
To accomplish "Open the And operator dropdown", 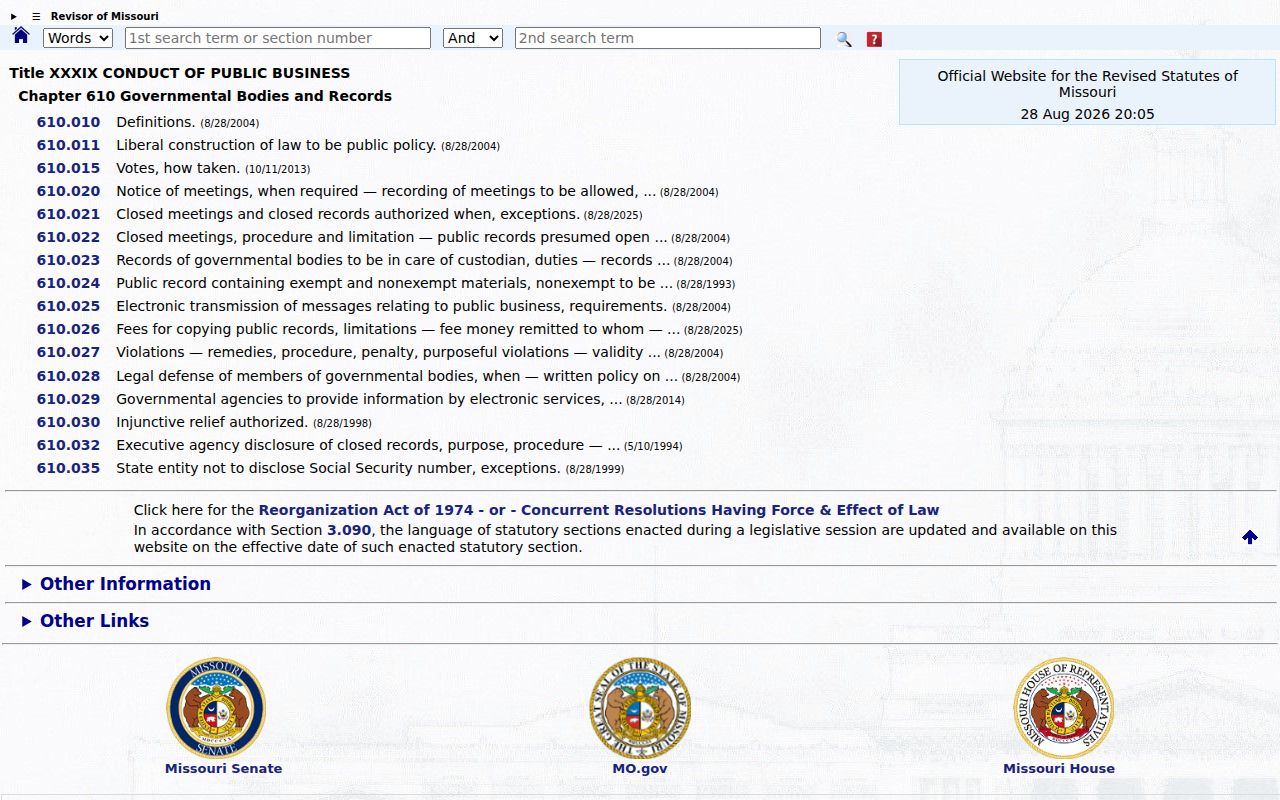I will coord(472,38).
